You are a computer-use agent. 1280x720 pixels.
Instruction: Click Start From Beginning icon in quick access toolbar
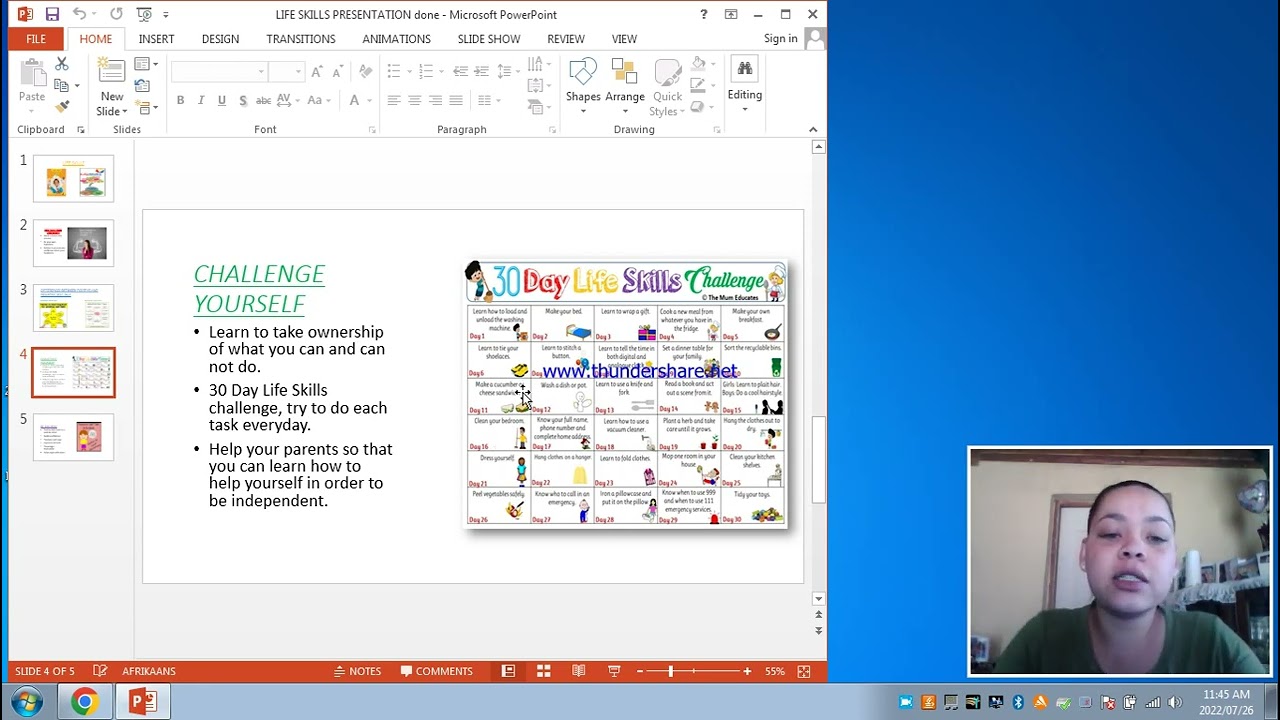[x=144, y=14]
